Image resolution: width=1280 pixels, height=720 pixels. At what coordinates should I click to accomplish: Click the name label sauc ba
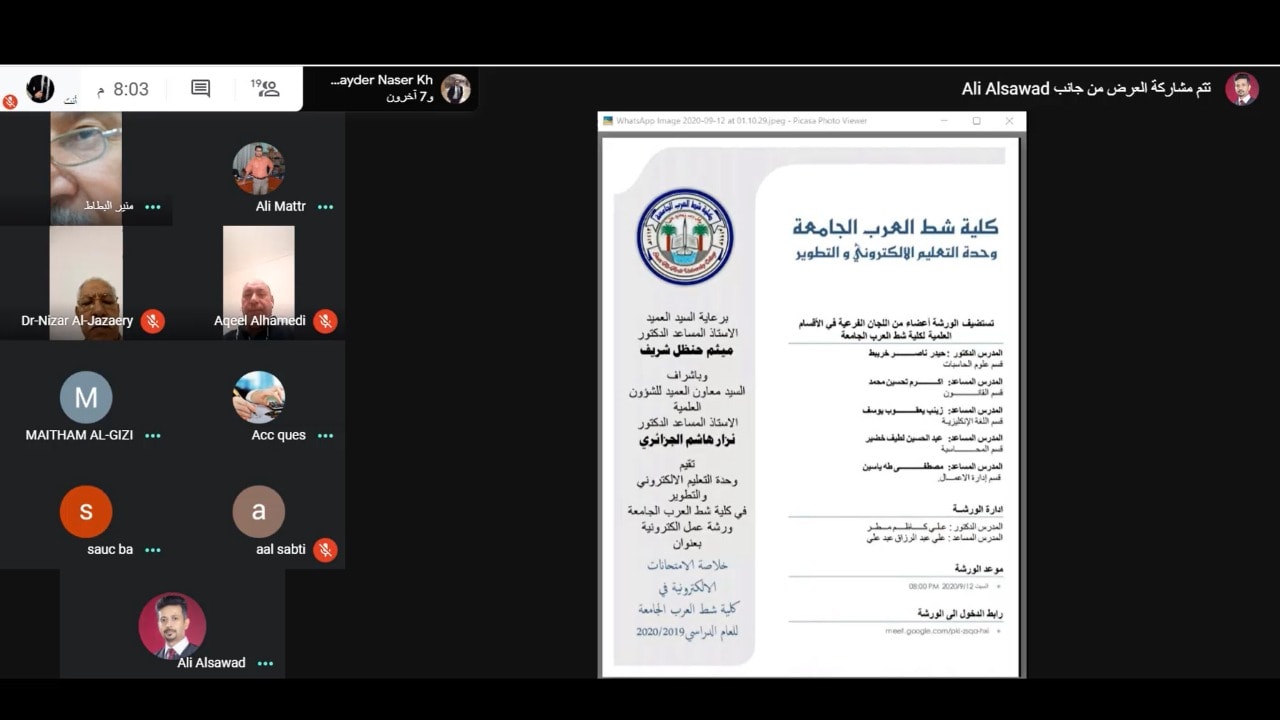110,549
